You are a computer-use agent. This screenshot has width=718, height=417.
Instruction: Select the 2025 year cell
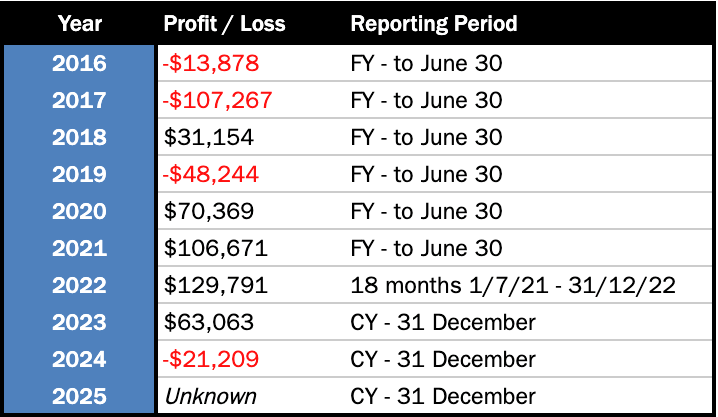(80, 396)
